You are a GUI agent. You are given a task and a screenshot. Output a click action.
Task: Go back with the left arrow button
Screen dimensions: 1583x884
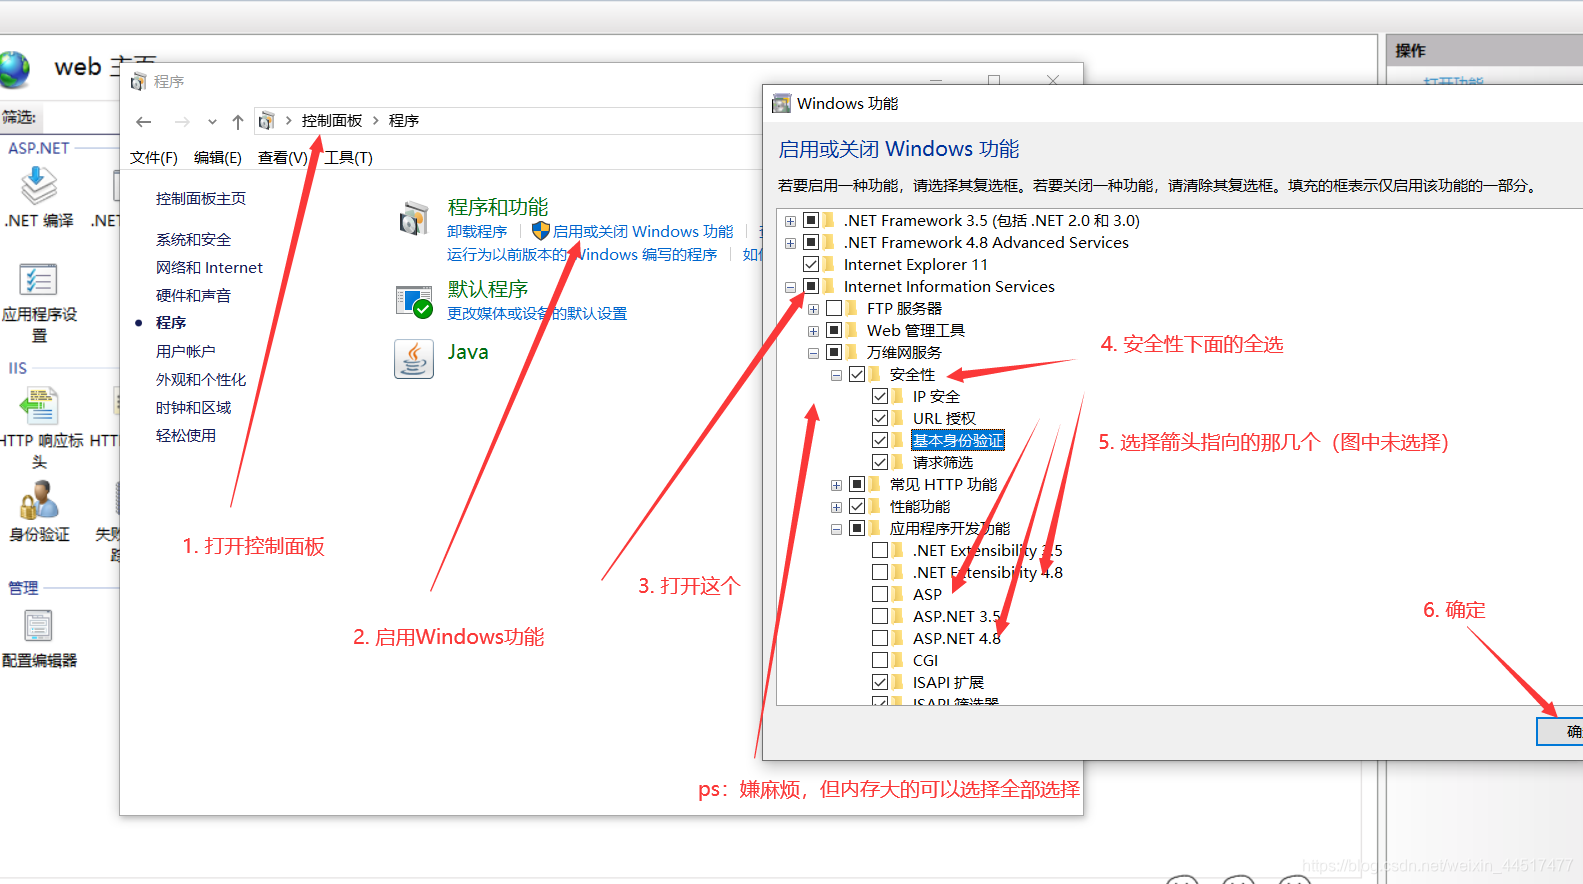tap(144, 122)
